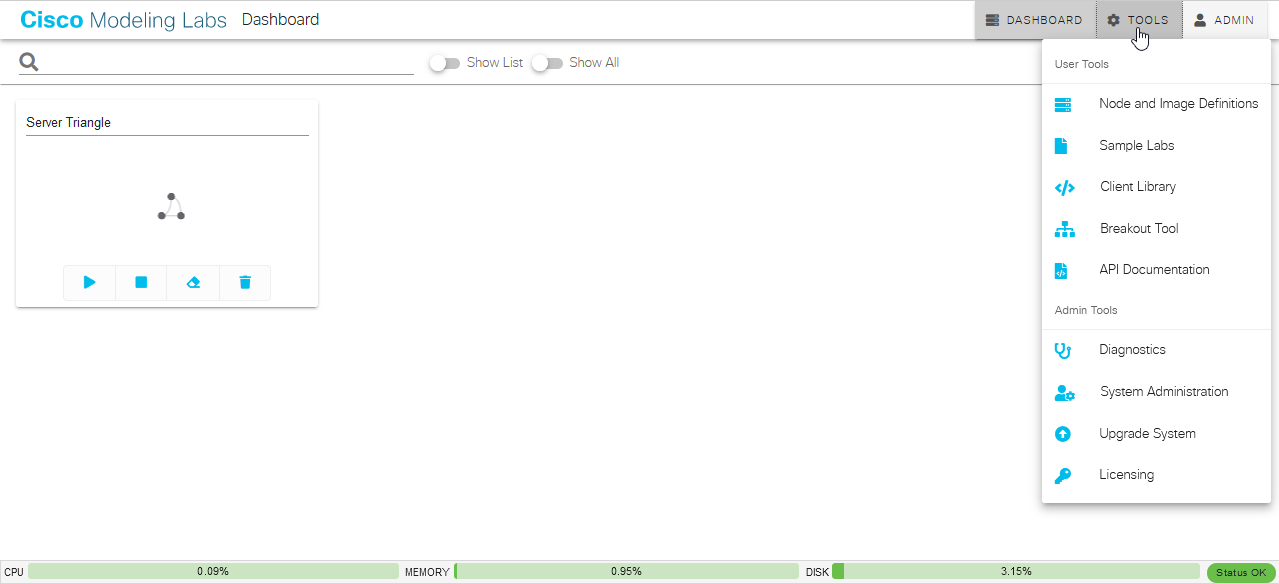Open System Administration
Screen dimensions: 1279x584
pyautogui.click(x=1164, y=391)
